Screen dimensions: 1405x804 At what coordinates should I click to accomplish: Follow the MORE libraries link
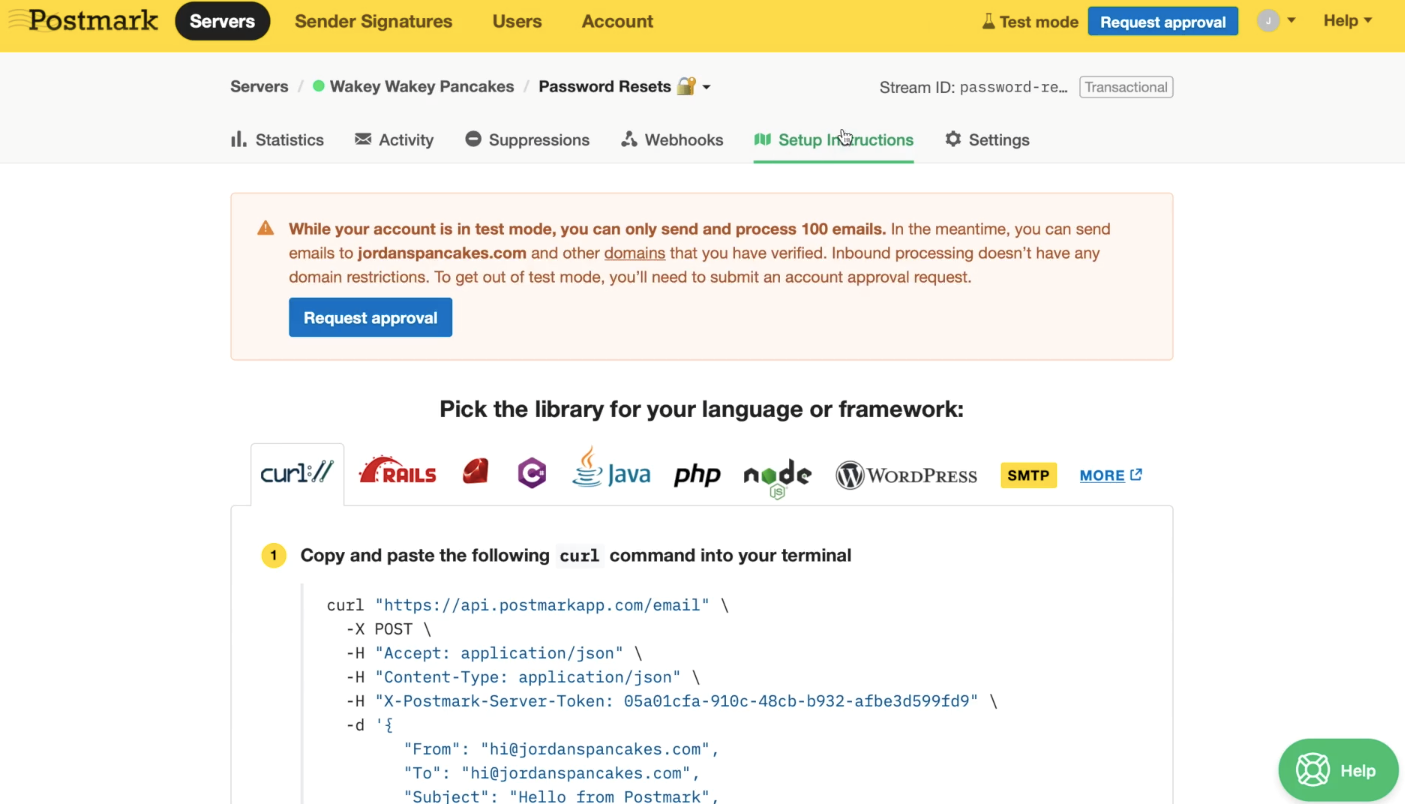(1111, 475)
